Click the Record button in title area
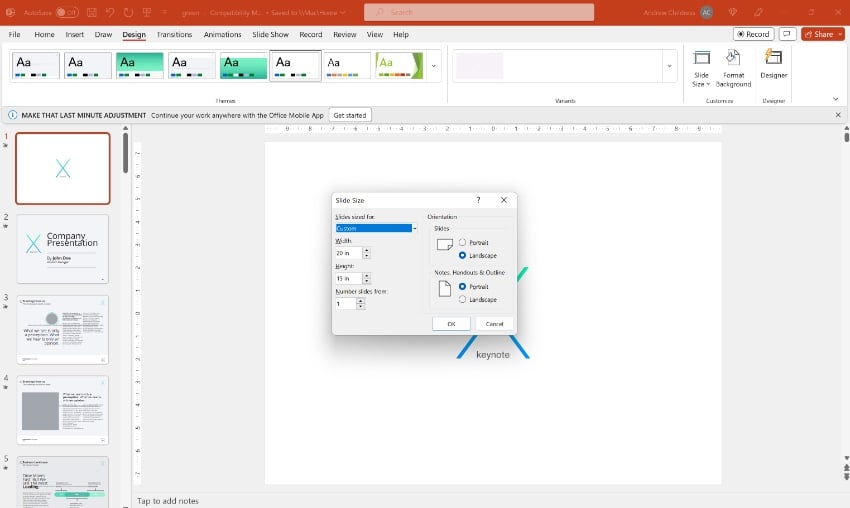The height and width of the screenshot is (508, 850). [753, 34]
